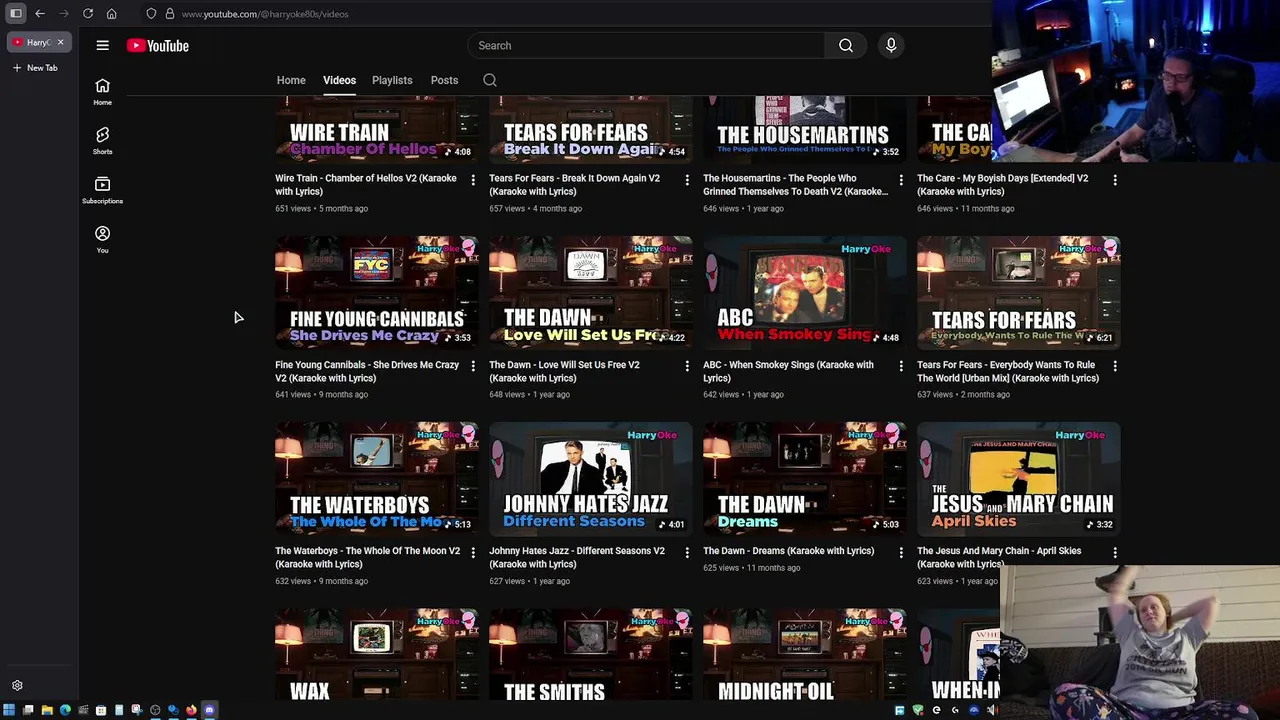The height and width of the screenshot is (720, 1280).
Task: Start voice search with microphone icon
Action: [891, 45]
